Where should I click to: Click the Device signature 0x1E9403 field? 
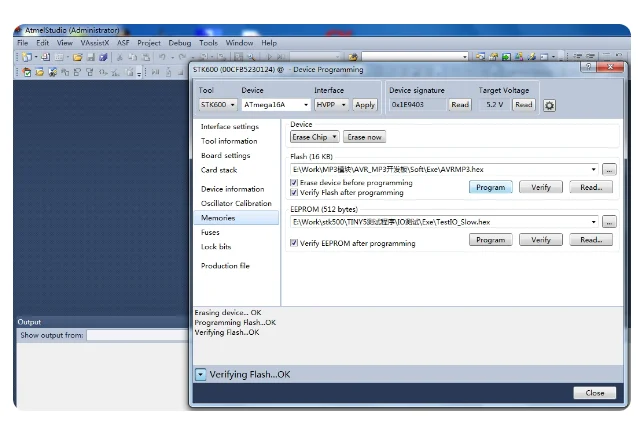pos(417,105)
